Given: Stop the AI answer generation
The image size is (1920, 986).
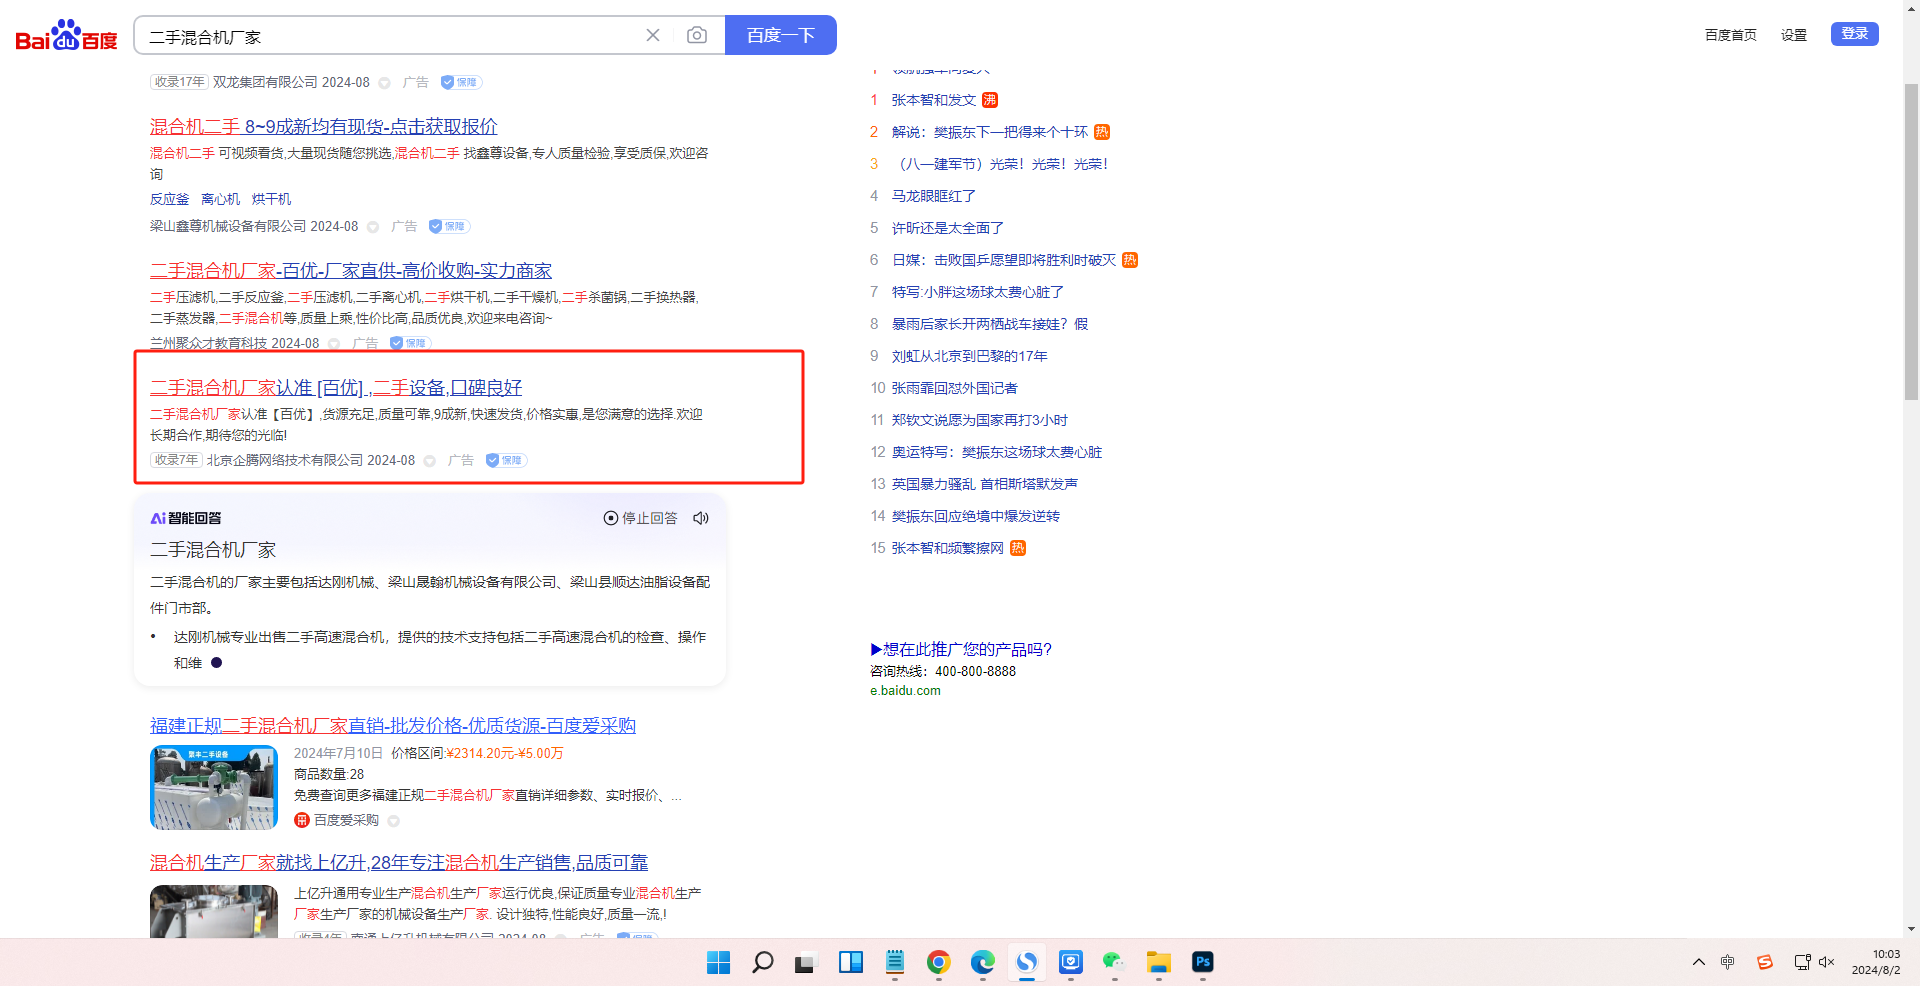Looking at the screenshot, I should tap(640, 518).
